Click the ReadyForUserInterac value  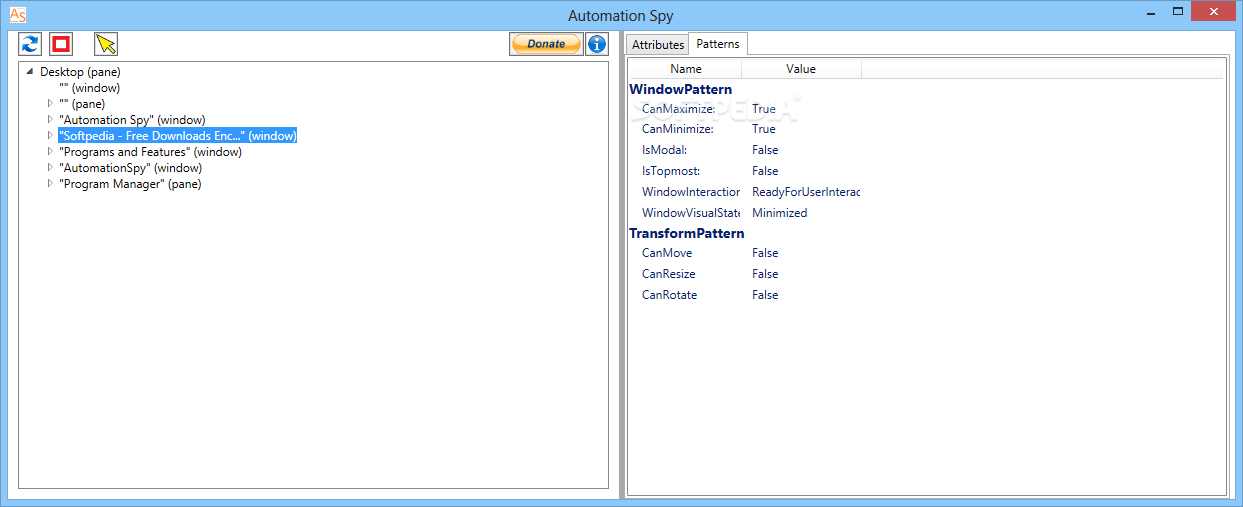click(x=806, y=192)
